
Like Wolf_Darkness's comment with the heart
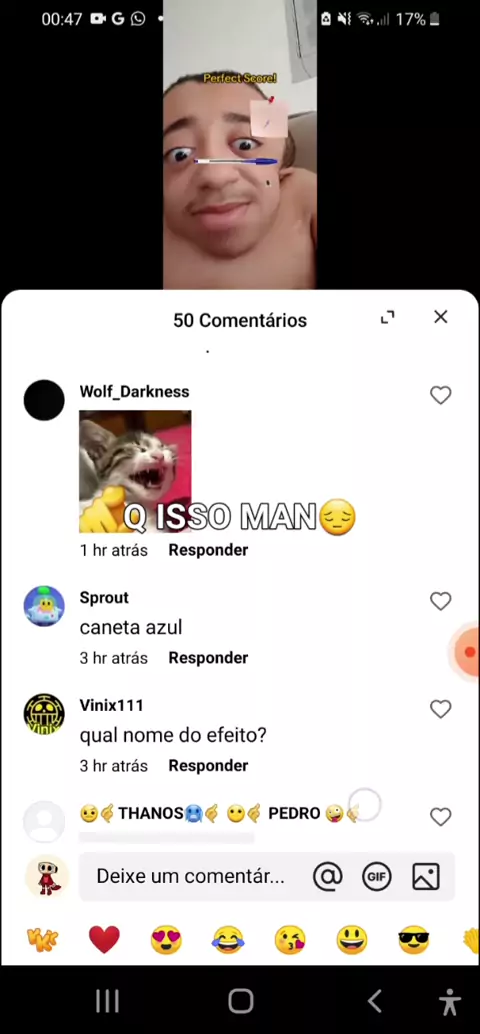(x=440, y=395)
